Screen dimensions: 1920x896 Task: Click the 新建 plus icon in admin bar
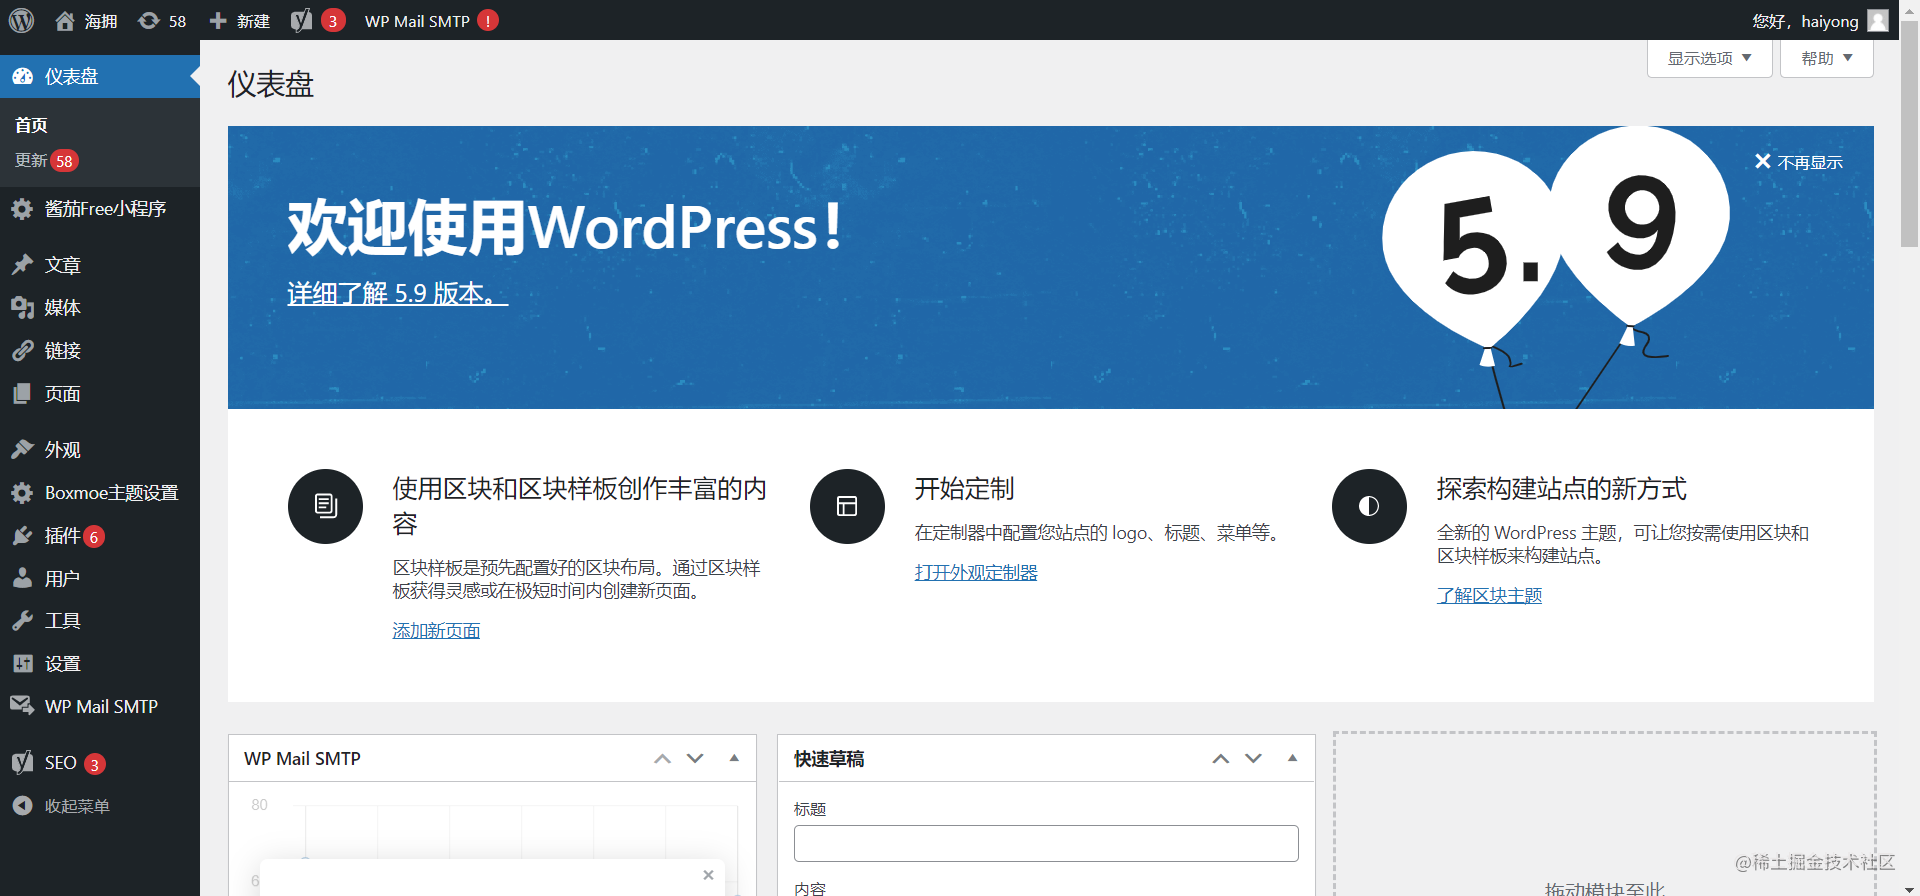tap(218, 21)
